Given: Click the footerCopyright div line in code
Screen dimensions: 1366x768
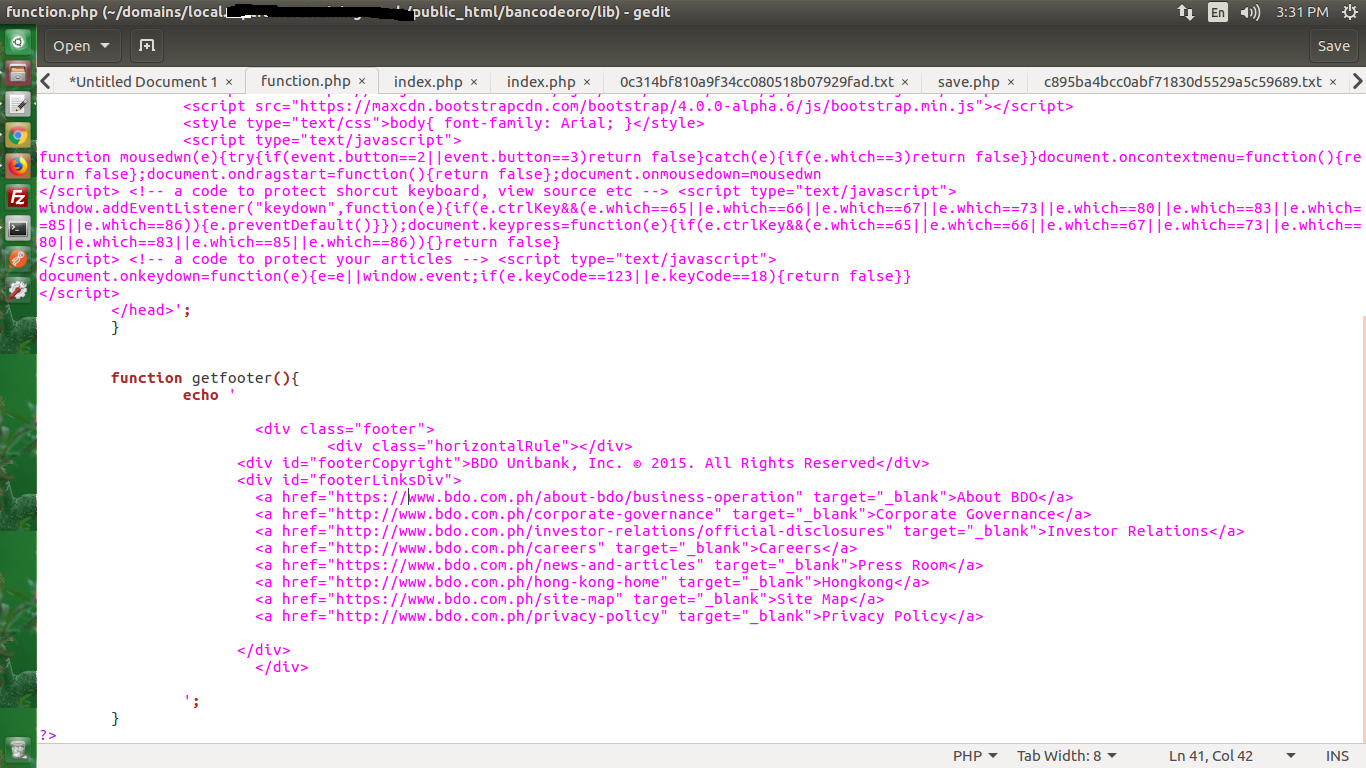Looking at the screenshot, I should coord(583,463).
